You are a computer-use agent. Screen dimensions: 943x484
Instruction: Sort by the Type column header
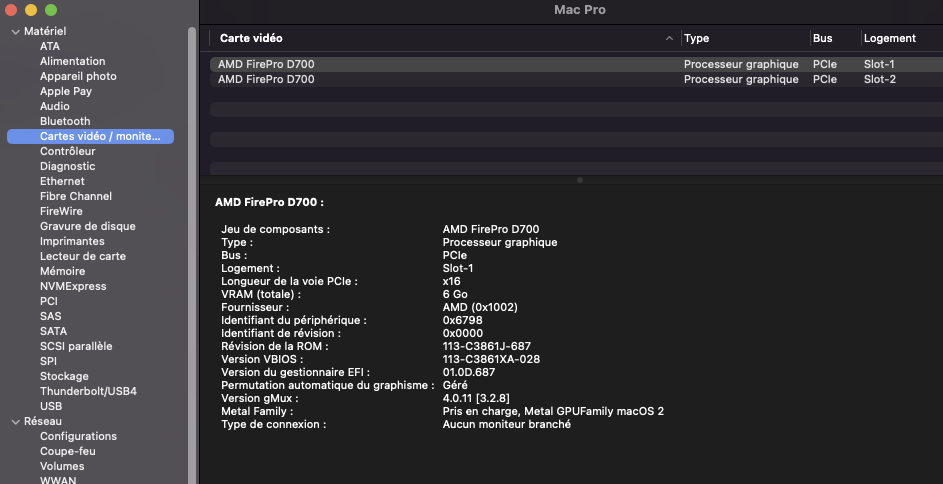click(x=697, y=38)
